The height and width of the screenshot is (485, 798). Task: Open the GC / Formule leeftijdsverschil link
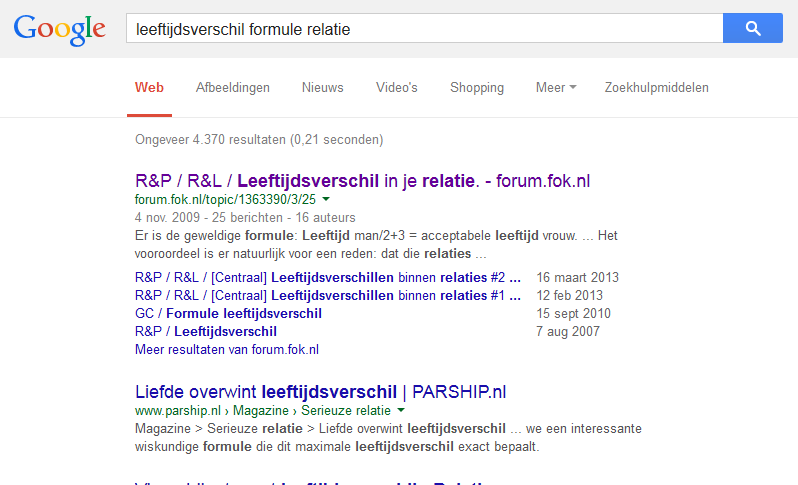click(x=228, y=313)
